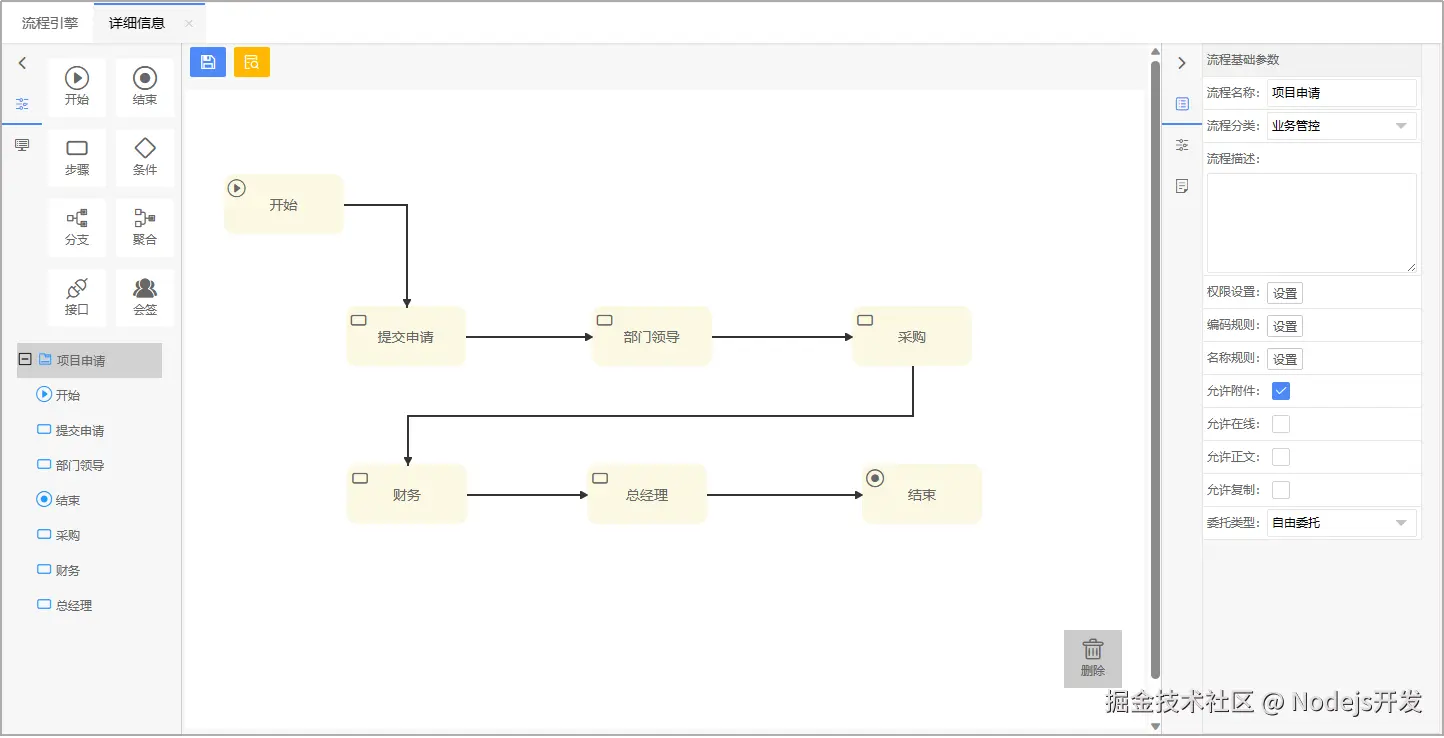Pick the 条件 condition diamond tool
The height and width of the screenshot is (738, 1444).
coord(145,157)
